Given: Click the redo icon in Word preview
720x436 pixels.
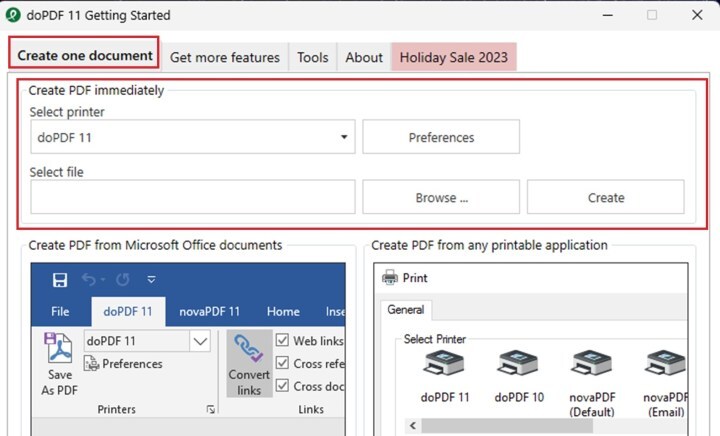Looking at the screenshot, I should coord(123,279).
